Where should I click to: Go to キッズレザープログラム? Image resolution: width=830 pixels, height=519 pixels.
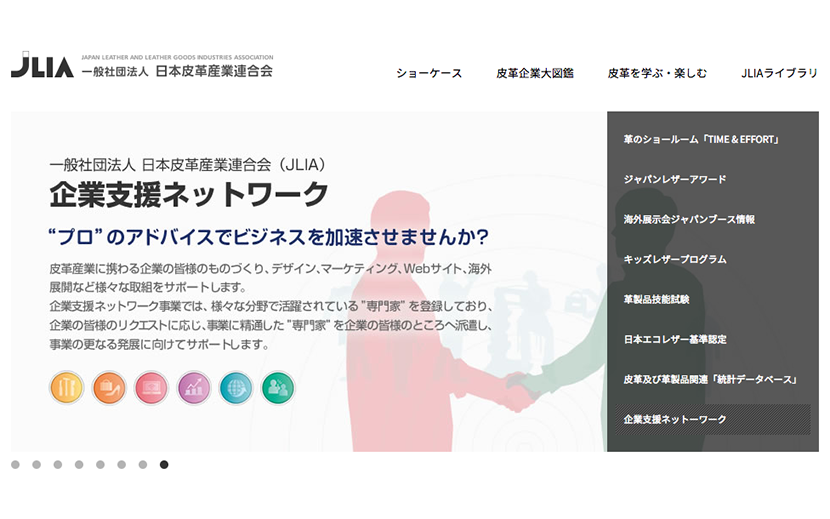[675, 259]
